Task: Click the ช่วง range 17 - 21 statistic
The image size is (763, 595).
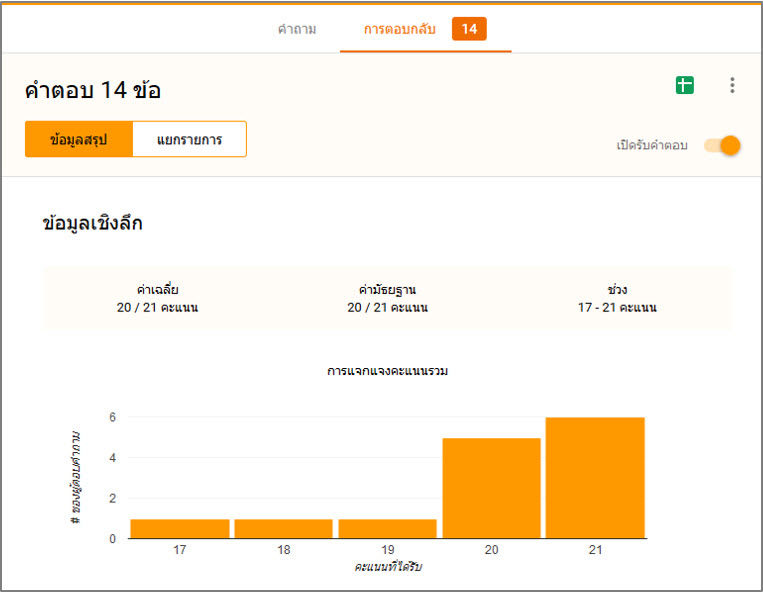Action: pos(617,298)
